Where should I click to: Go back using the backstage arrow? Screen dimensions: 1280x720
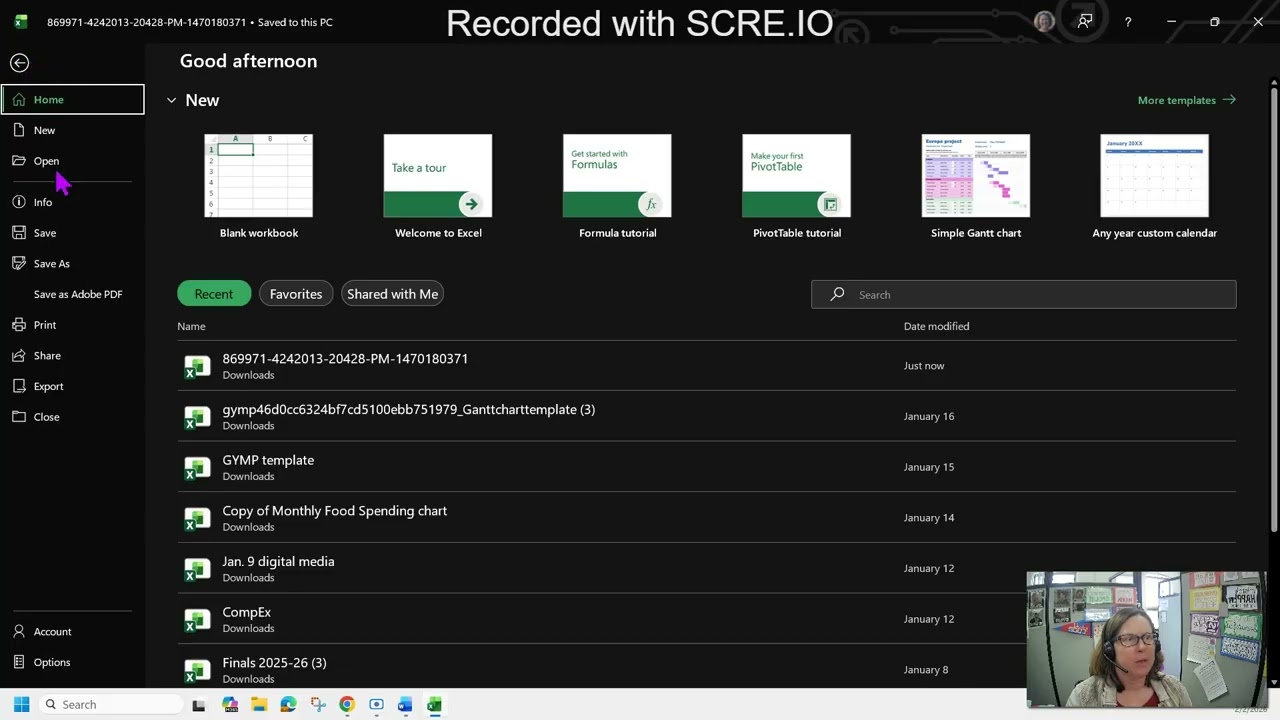pyautogui.click(x=19, y=63)
